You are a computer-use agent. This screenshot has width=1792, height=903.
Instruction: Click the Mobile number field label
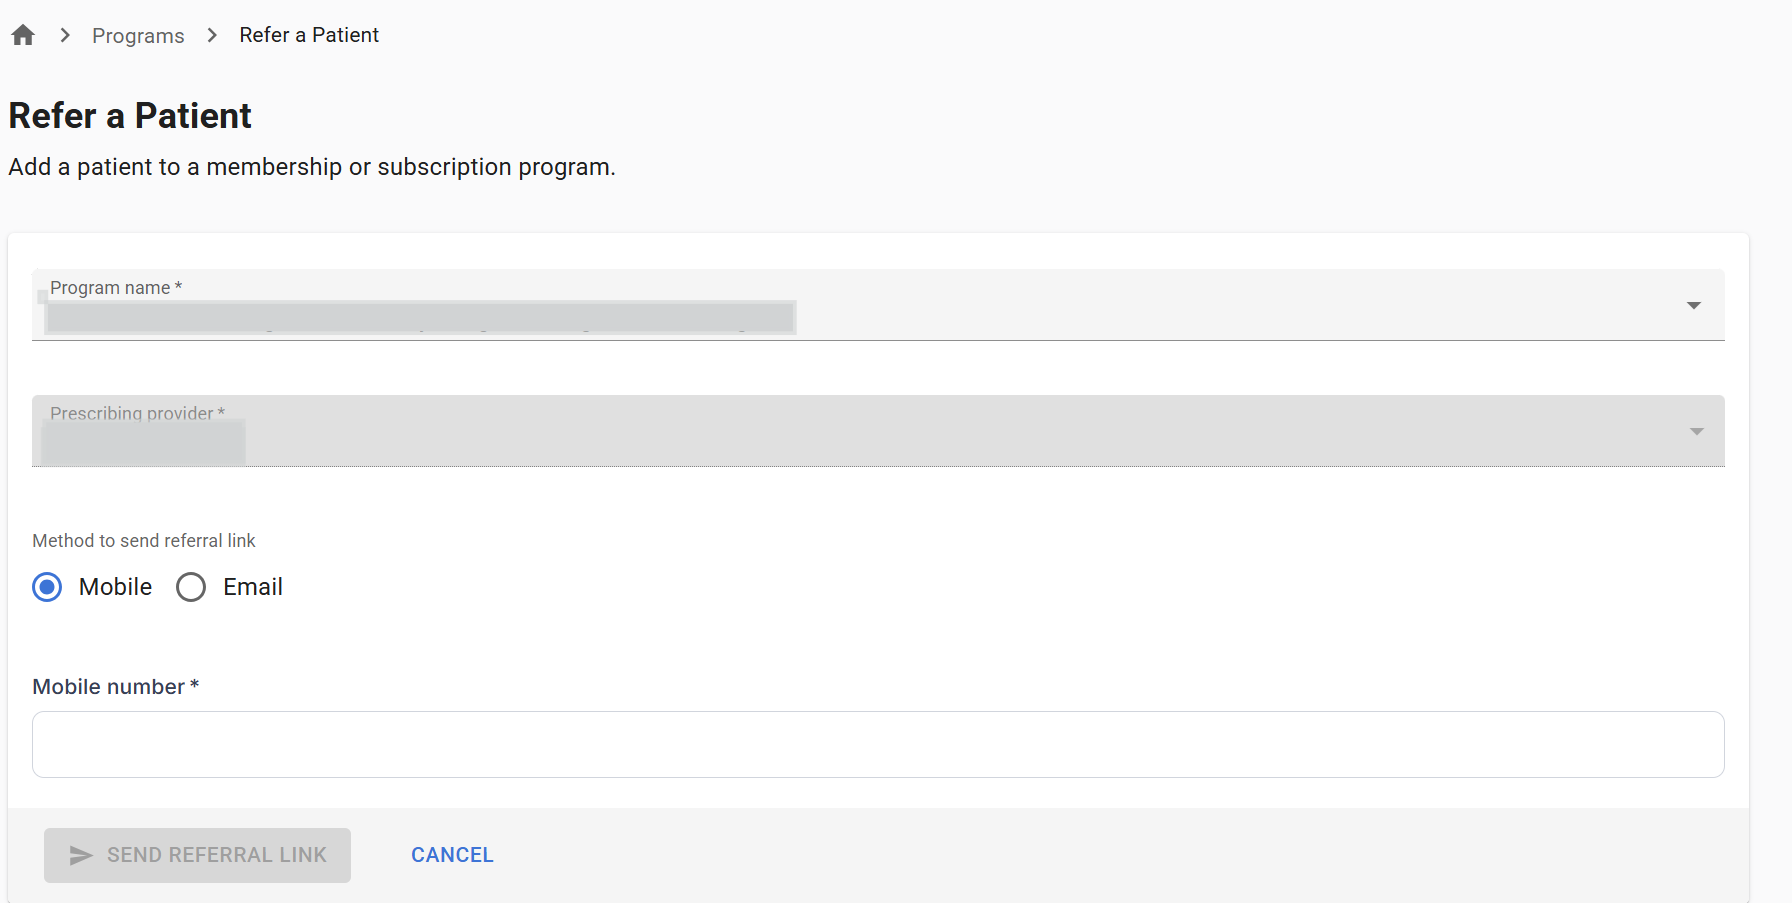click(116, 687)
